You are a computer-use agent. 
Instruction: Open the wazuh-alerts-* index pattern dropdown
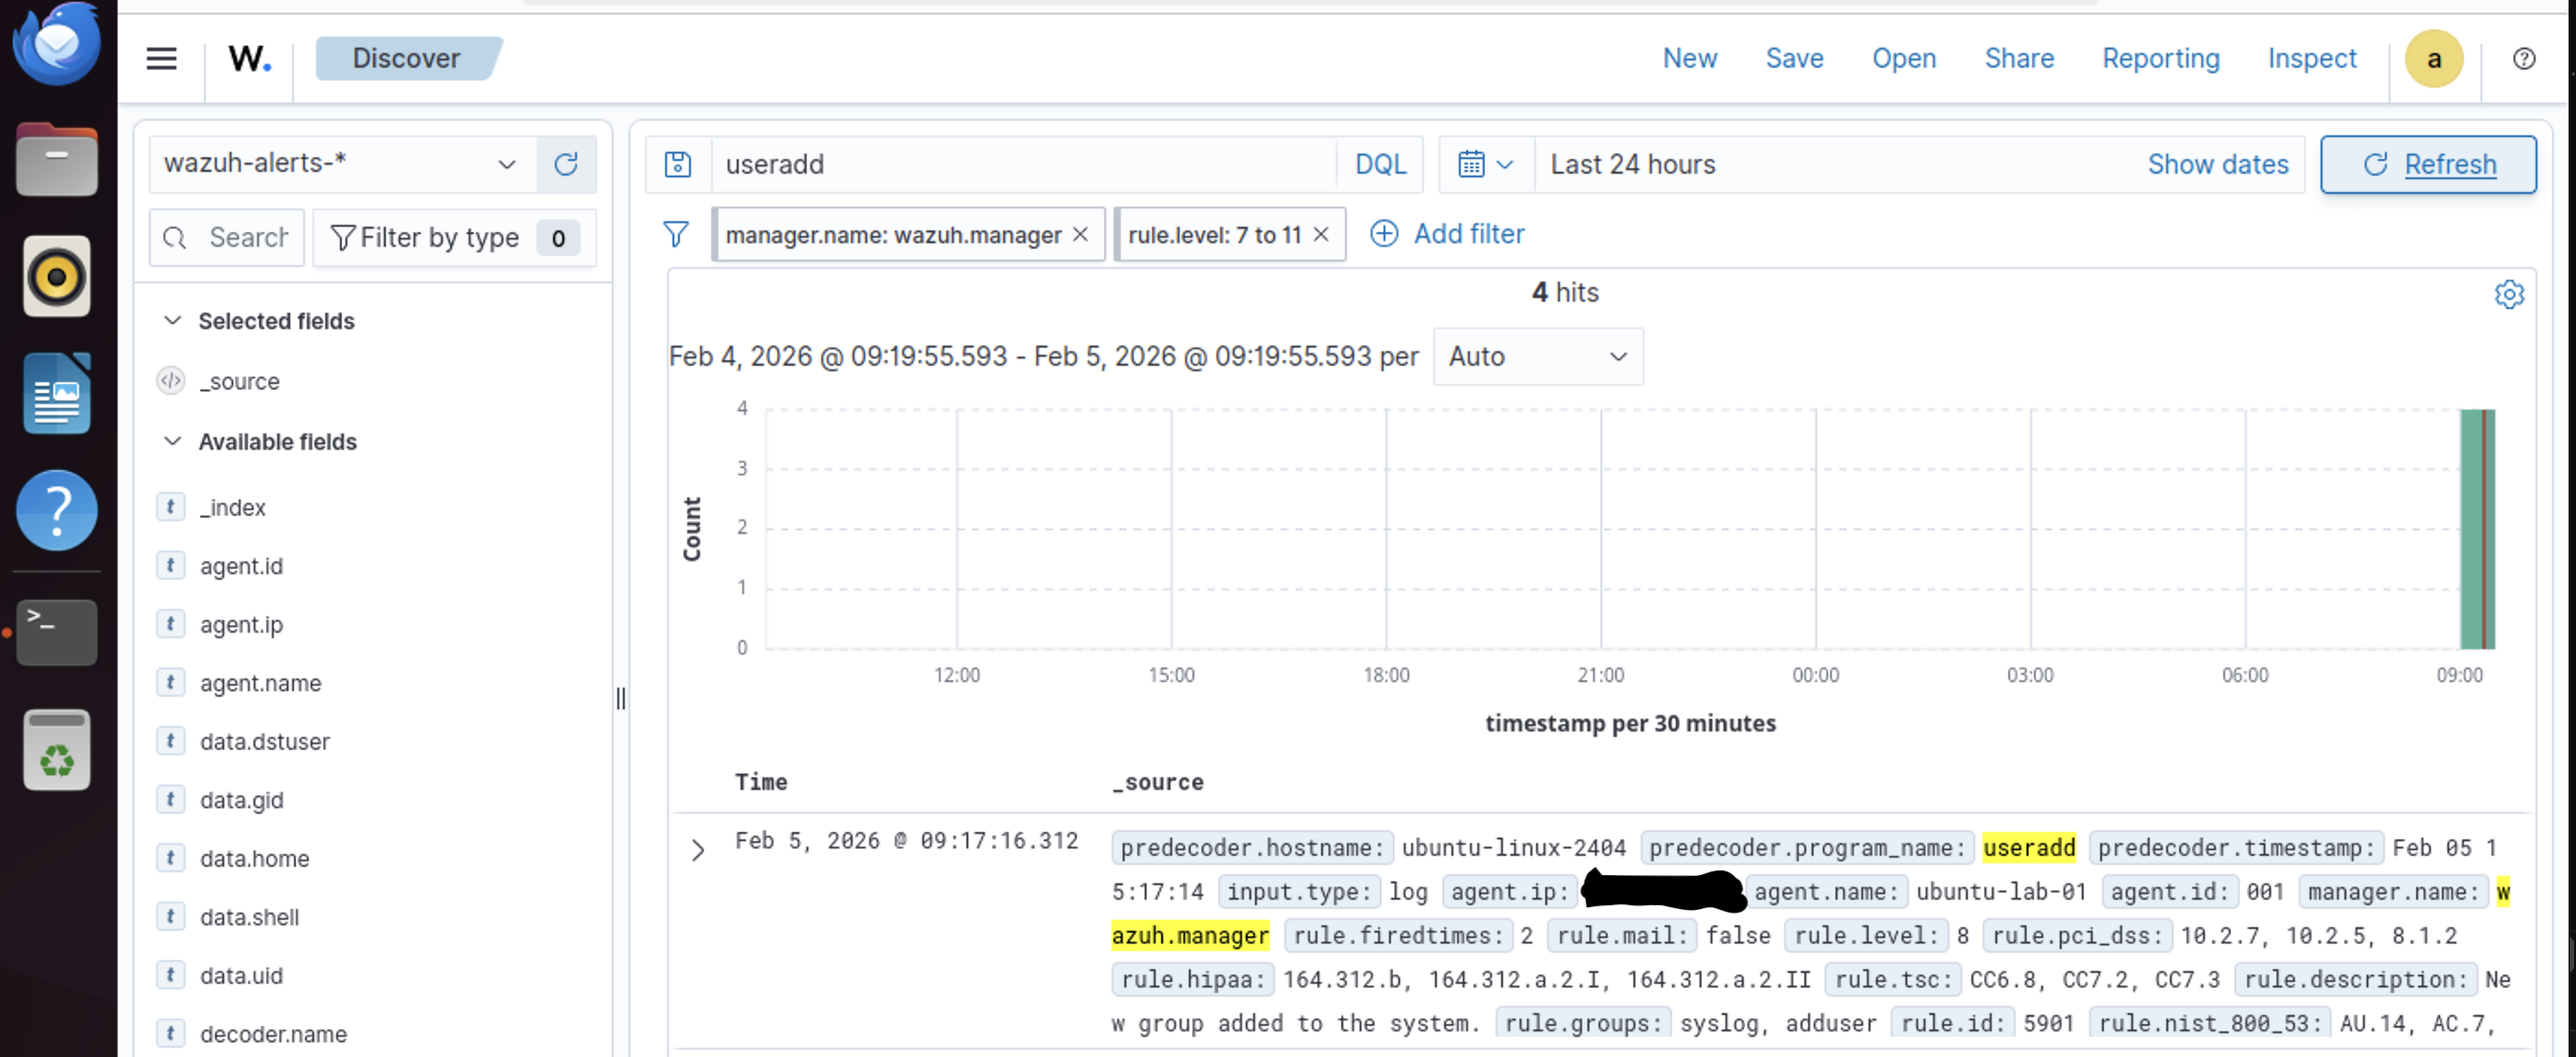[342, 164]
